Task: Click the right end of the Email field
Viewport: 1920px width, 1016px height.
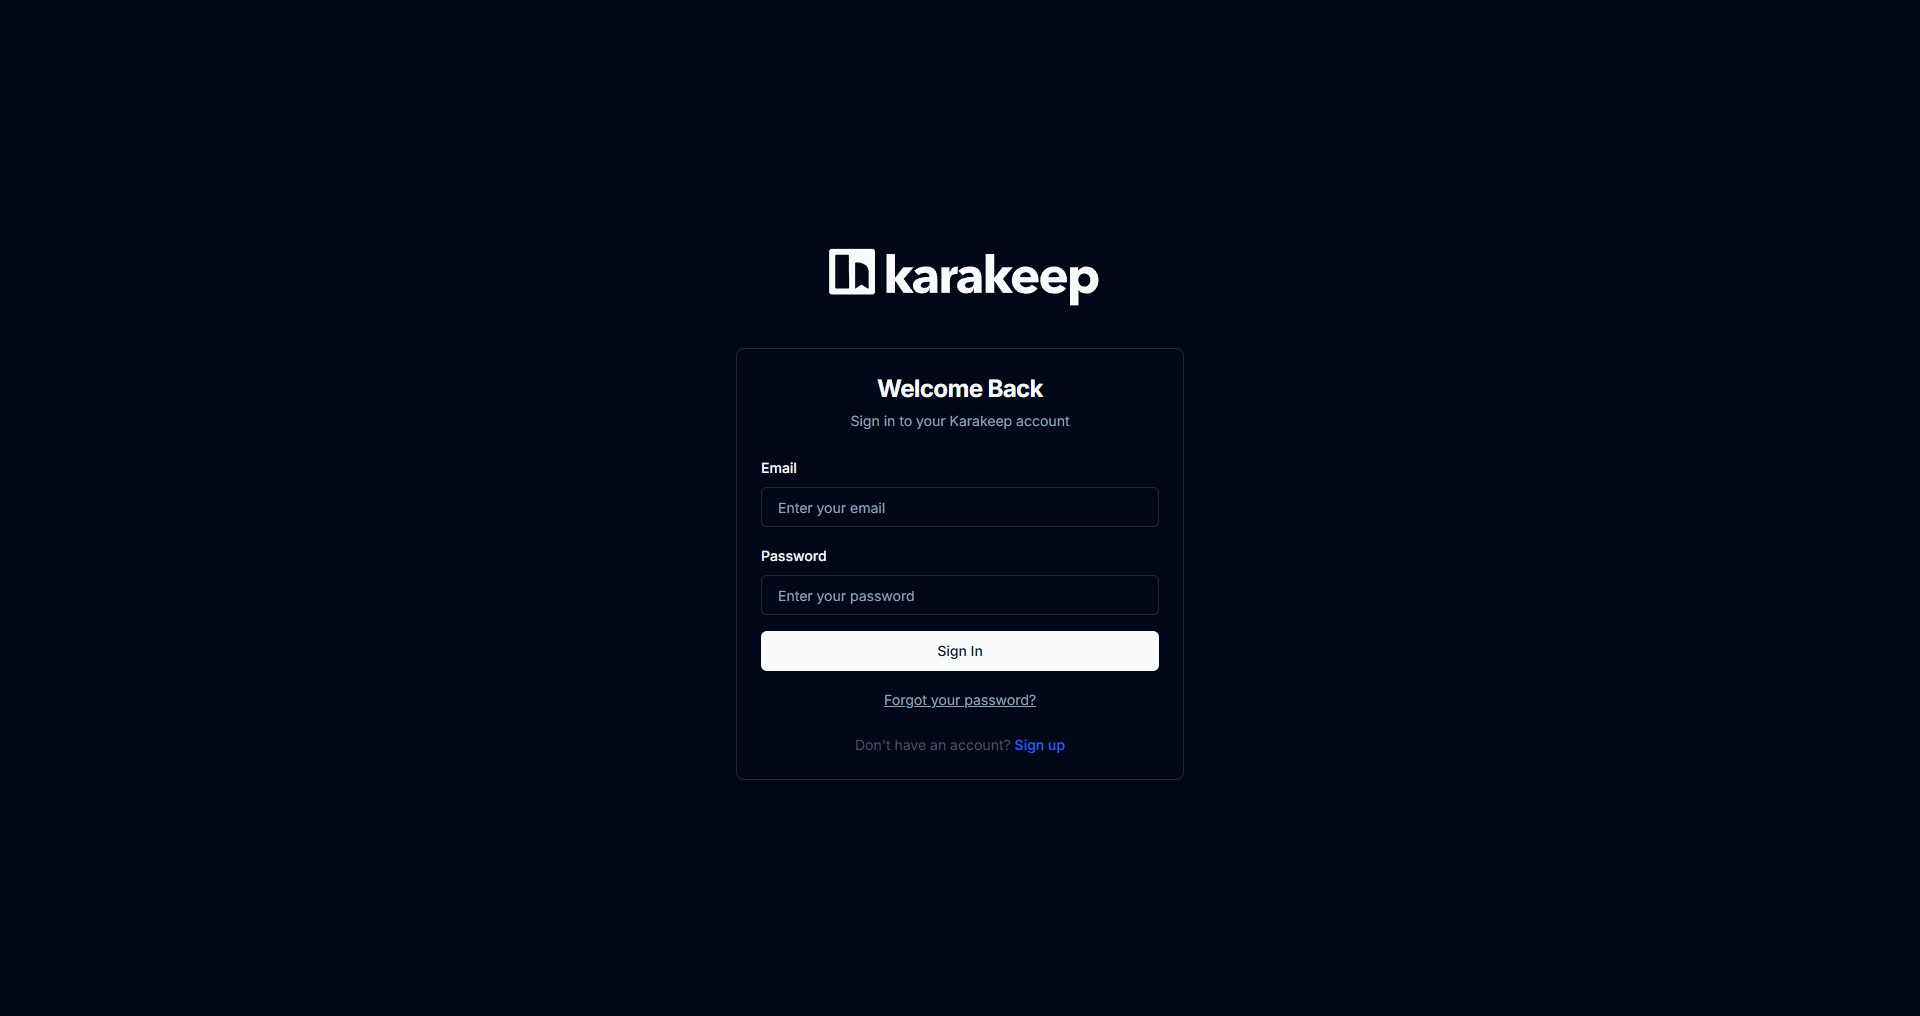Action: (x=1140, y=507)
